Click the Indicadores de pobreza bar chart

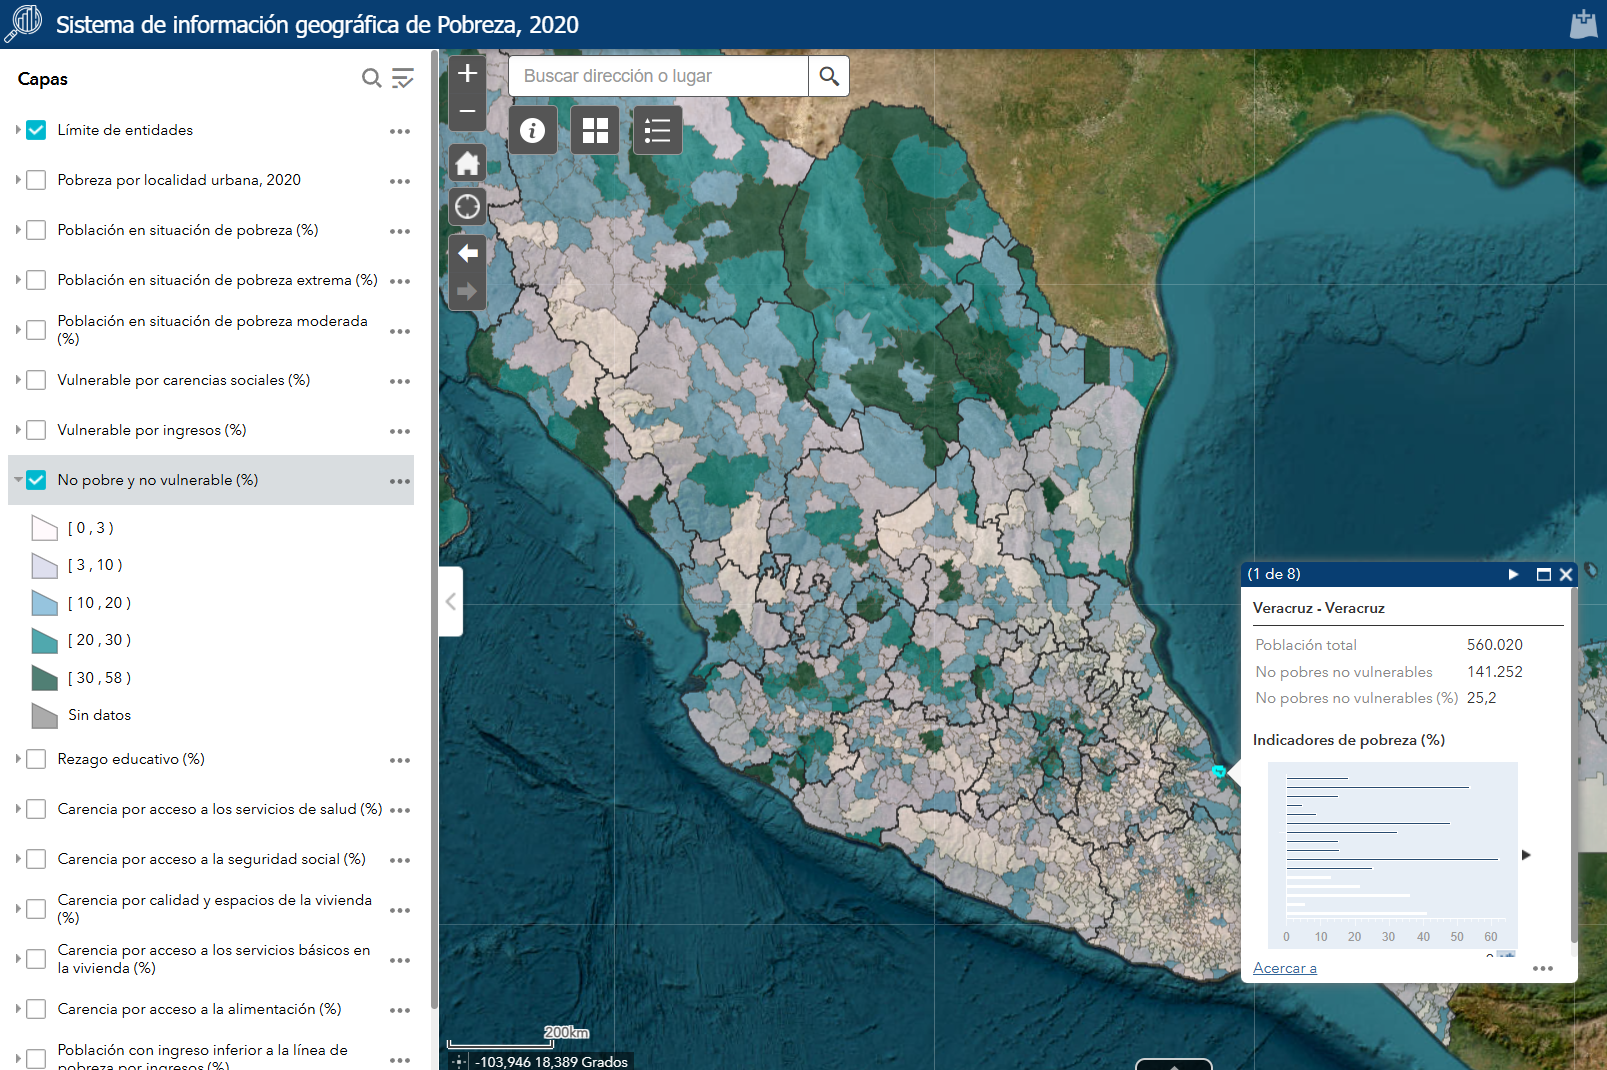[1393, 855]
